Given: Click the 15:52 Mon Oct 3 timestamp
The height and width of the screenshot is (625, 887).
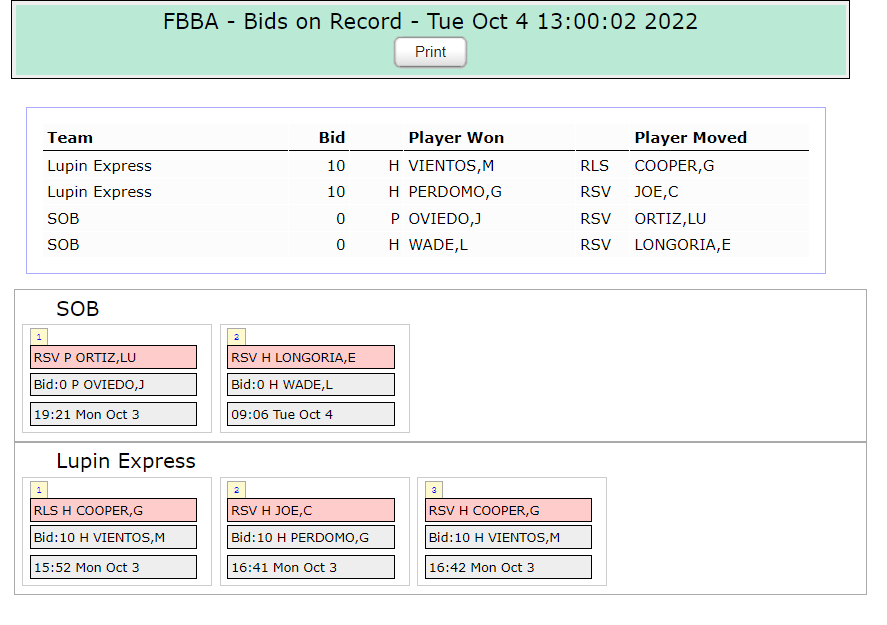Looking at the screenshot, I should (113, 567).
